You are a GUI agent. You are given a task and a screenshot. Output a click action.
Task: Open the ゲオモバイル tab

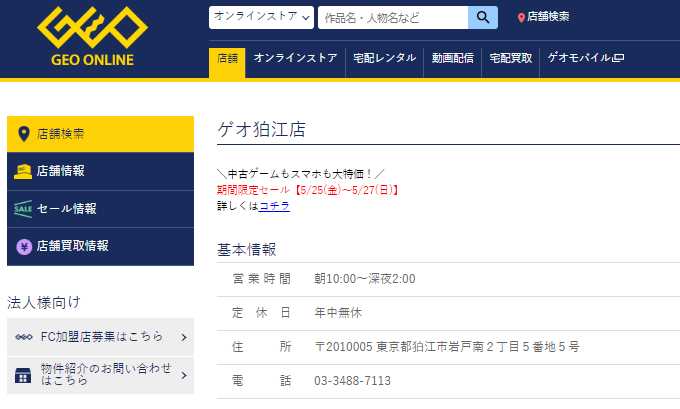[x=585, y=58]
